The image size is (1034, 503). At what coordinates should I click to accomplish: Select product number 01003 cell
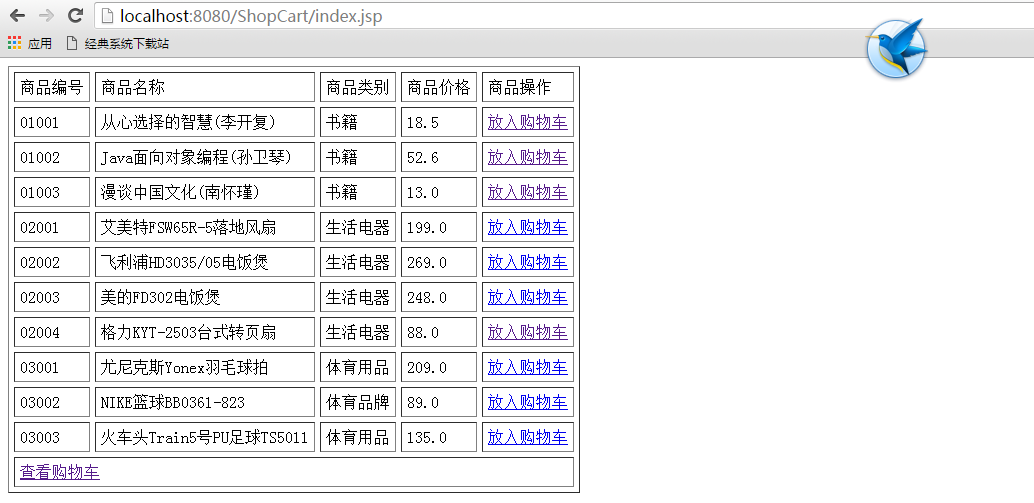(x=51, y=192)
